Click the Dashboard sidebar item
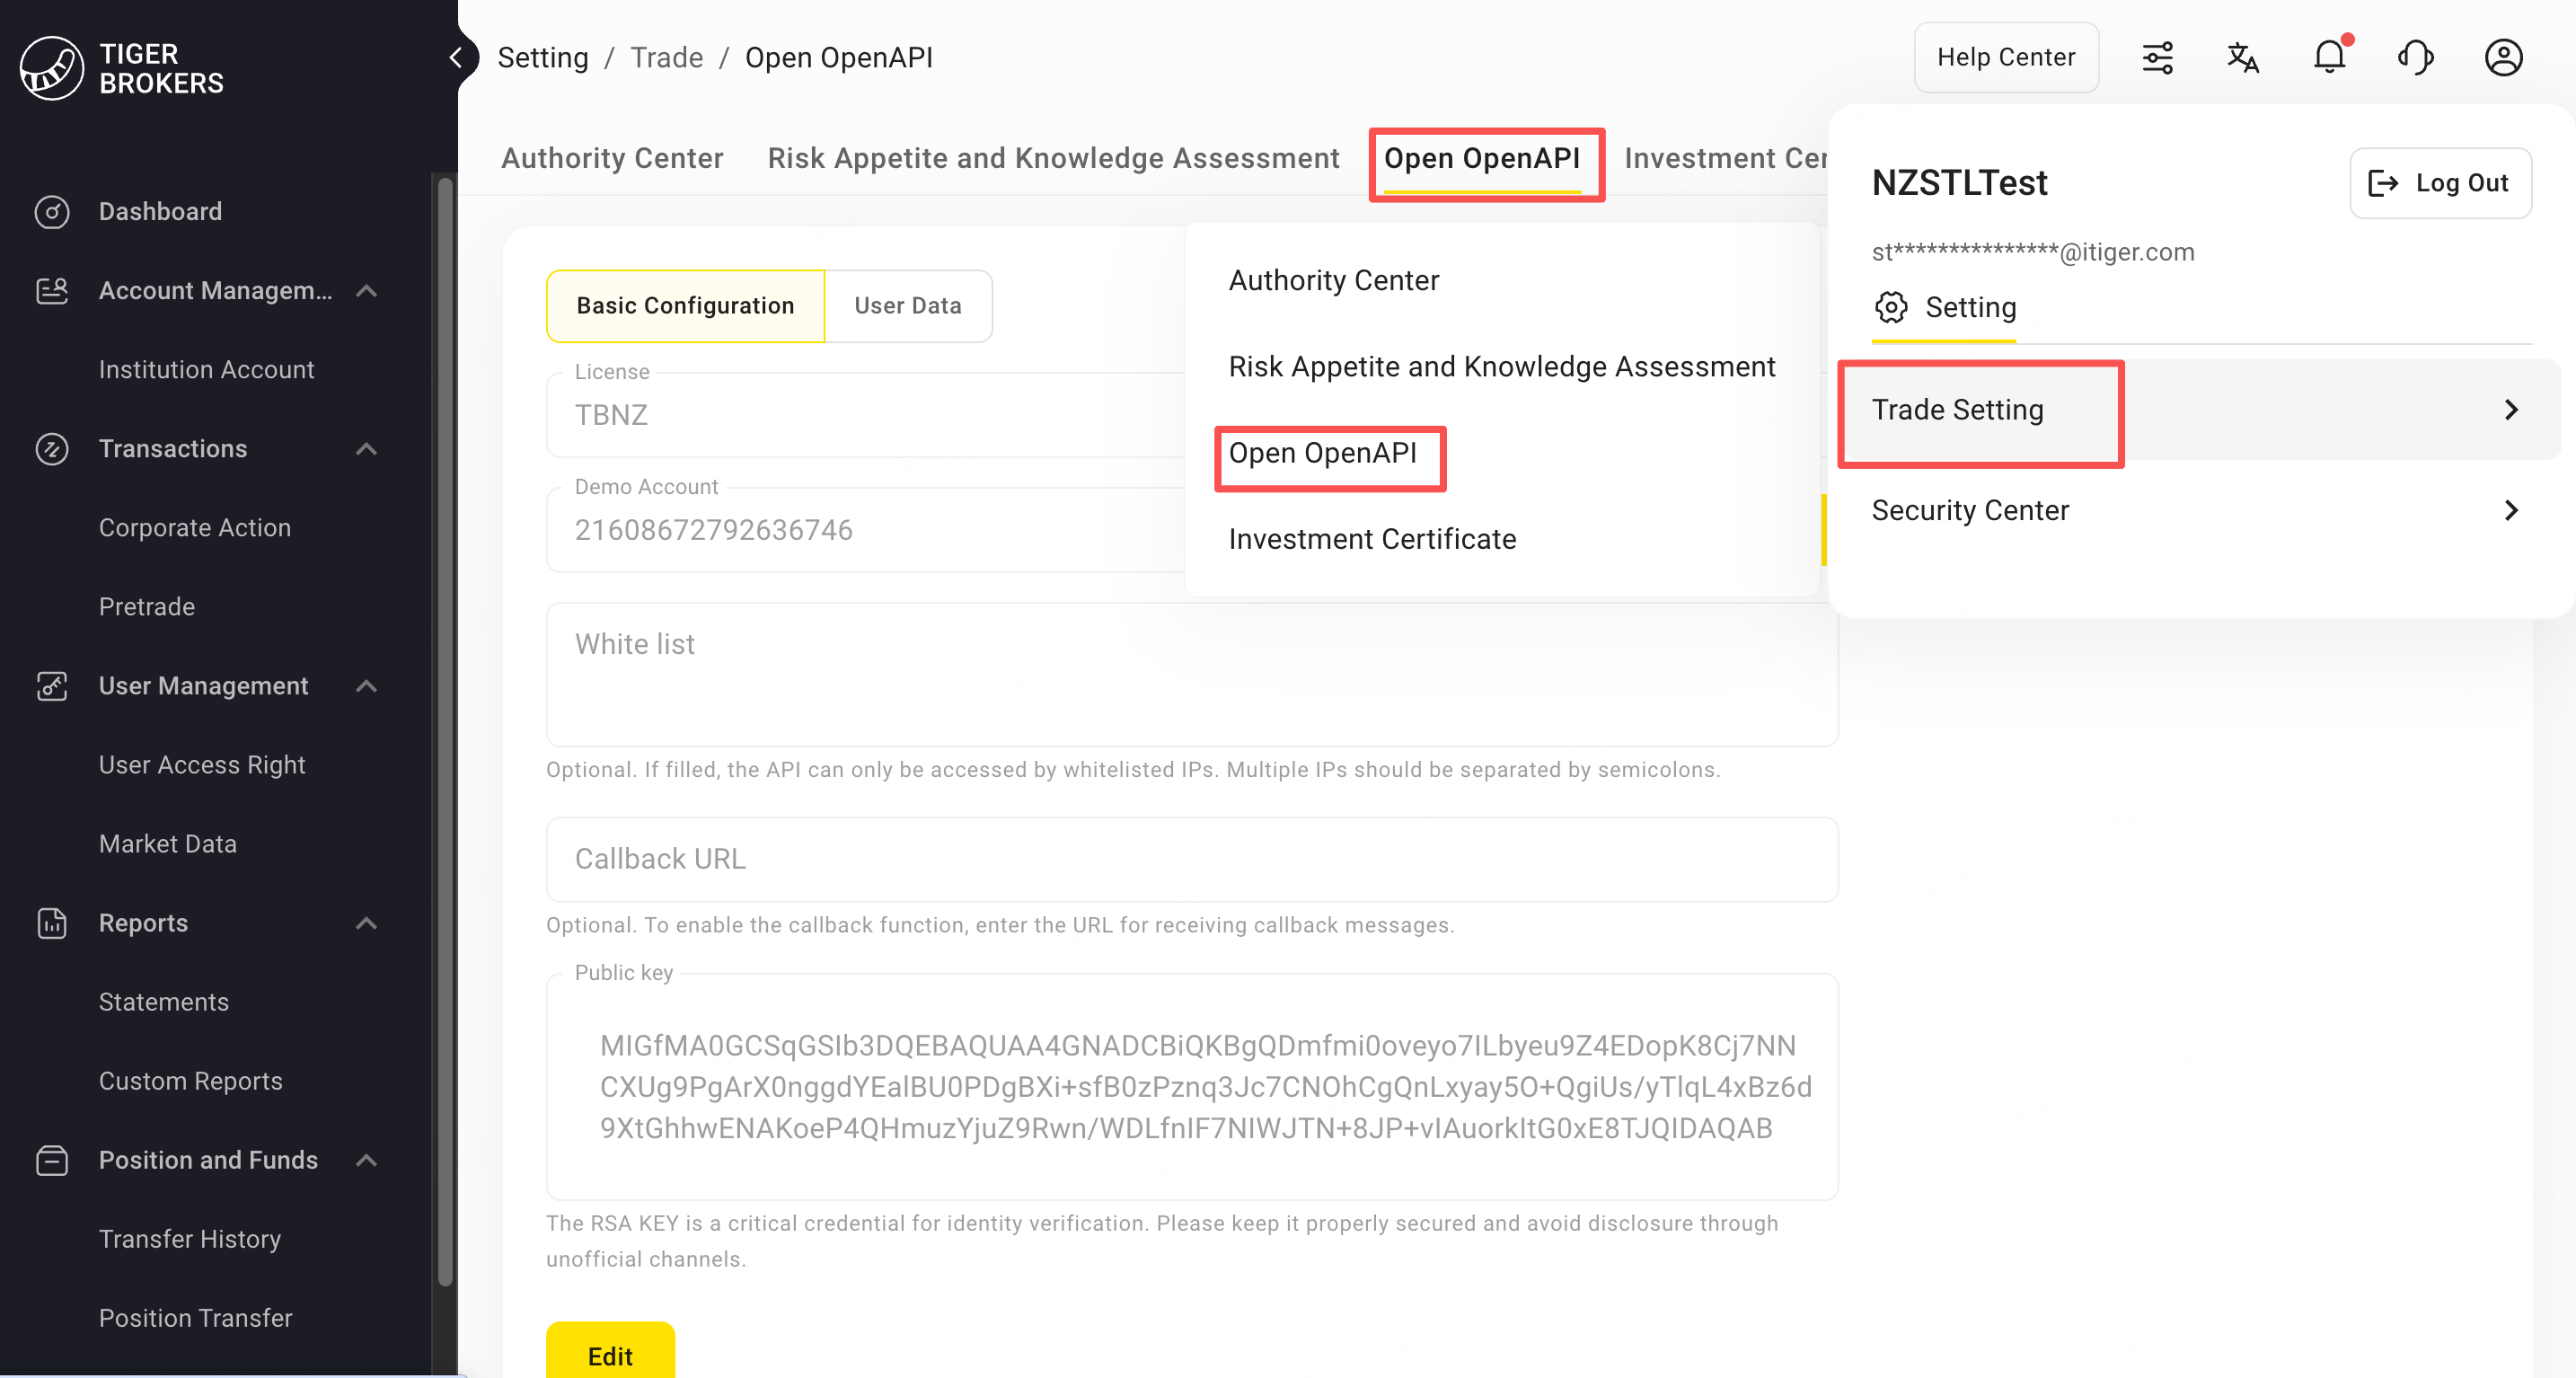This screenshot has height=1378, width=2576. pos(160,211)
